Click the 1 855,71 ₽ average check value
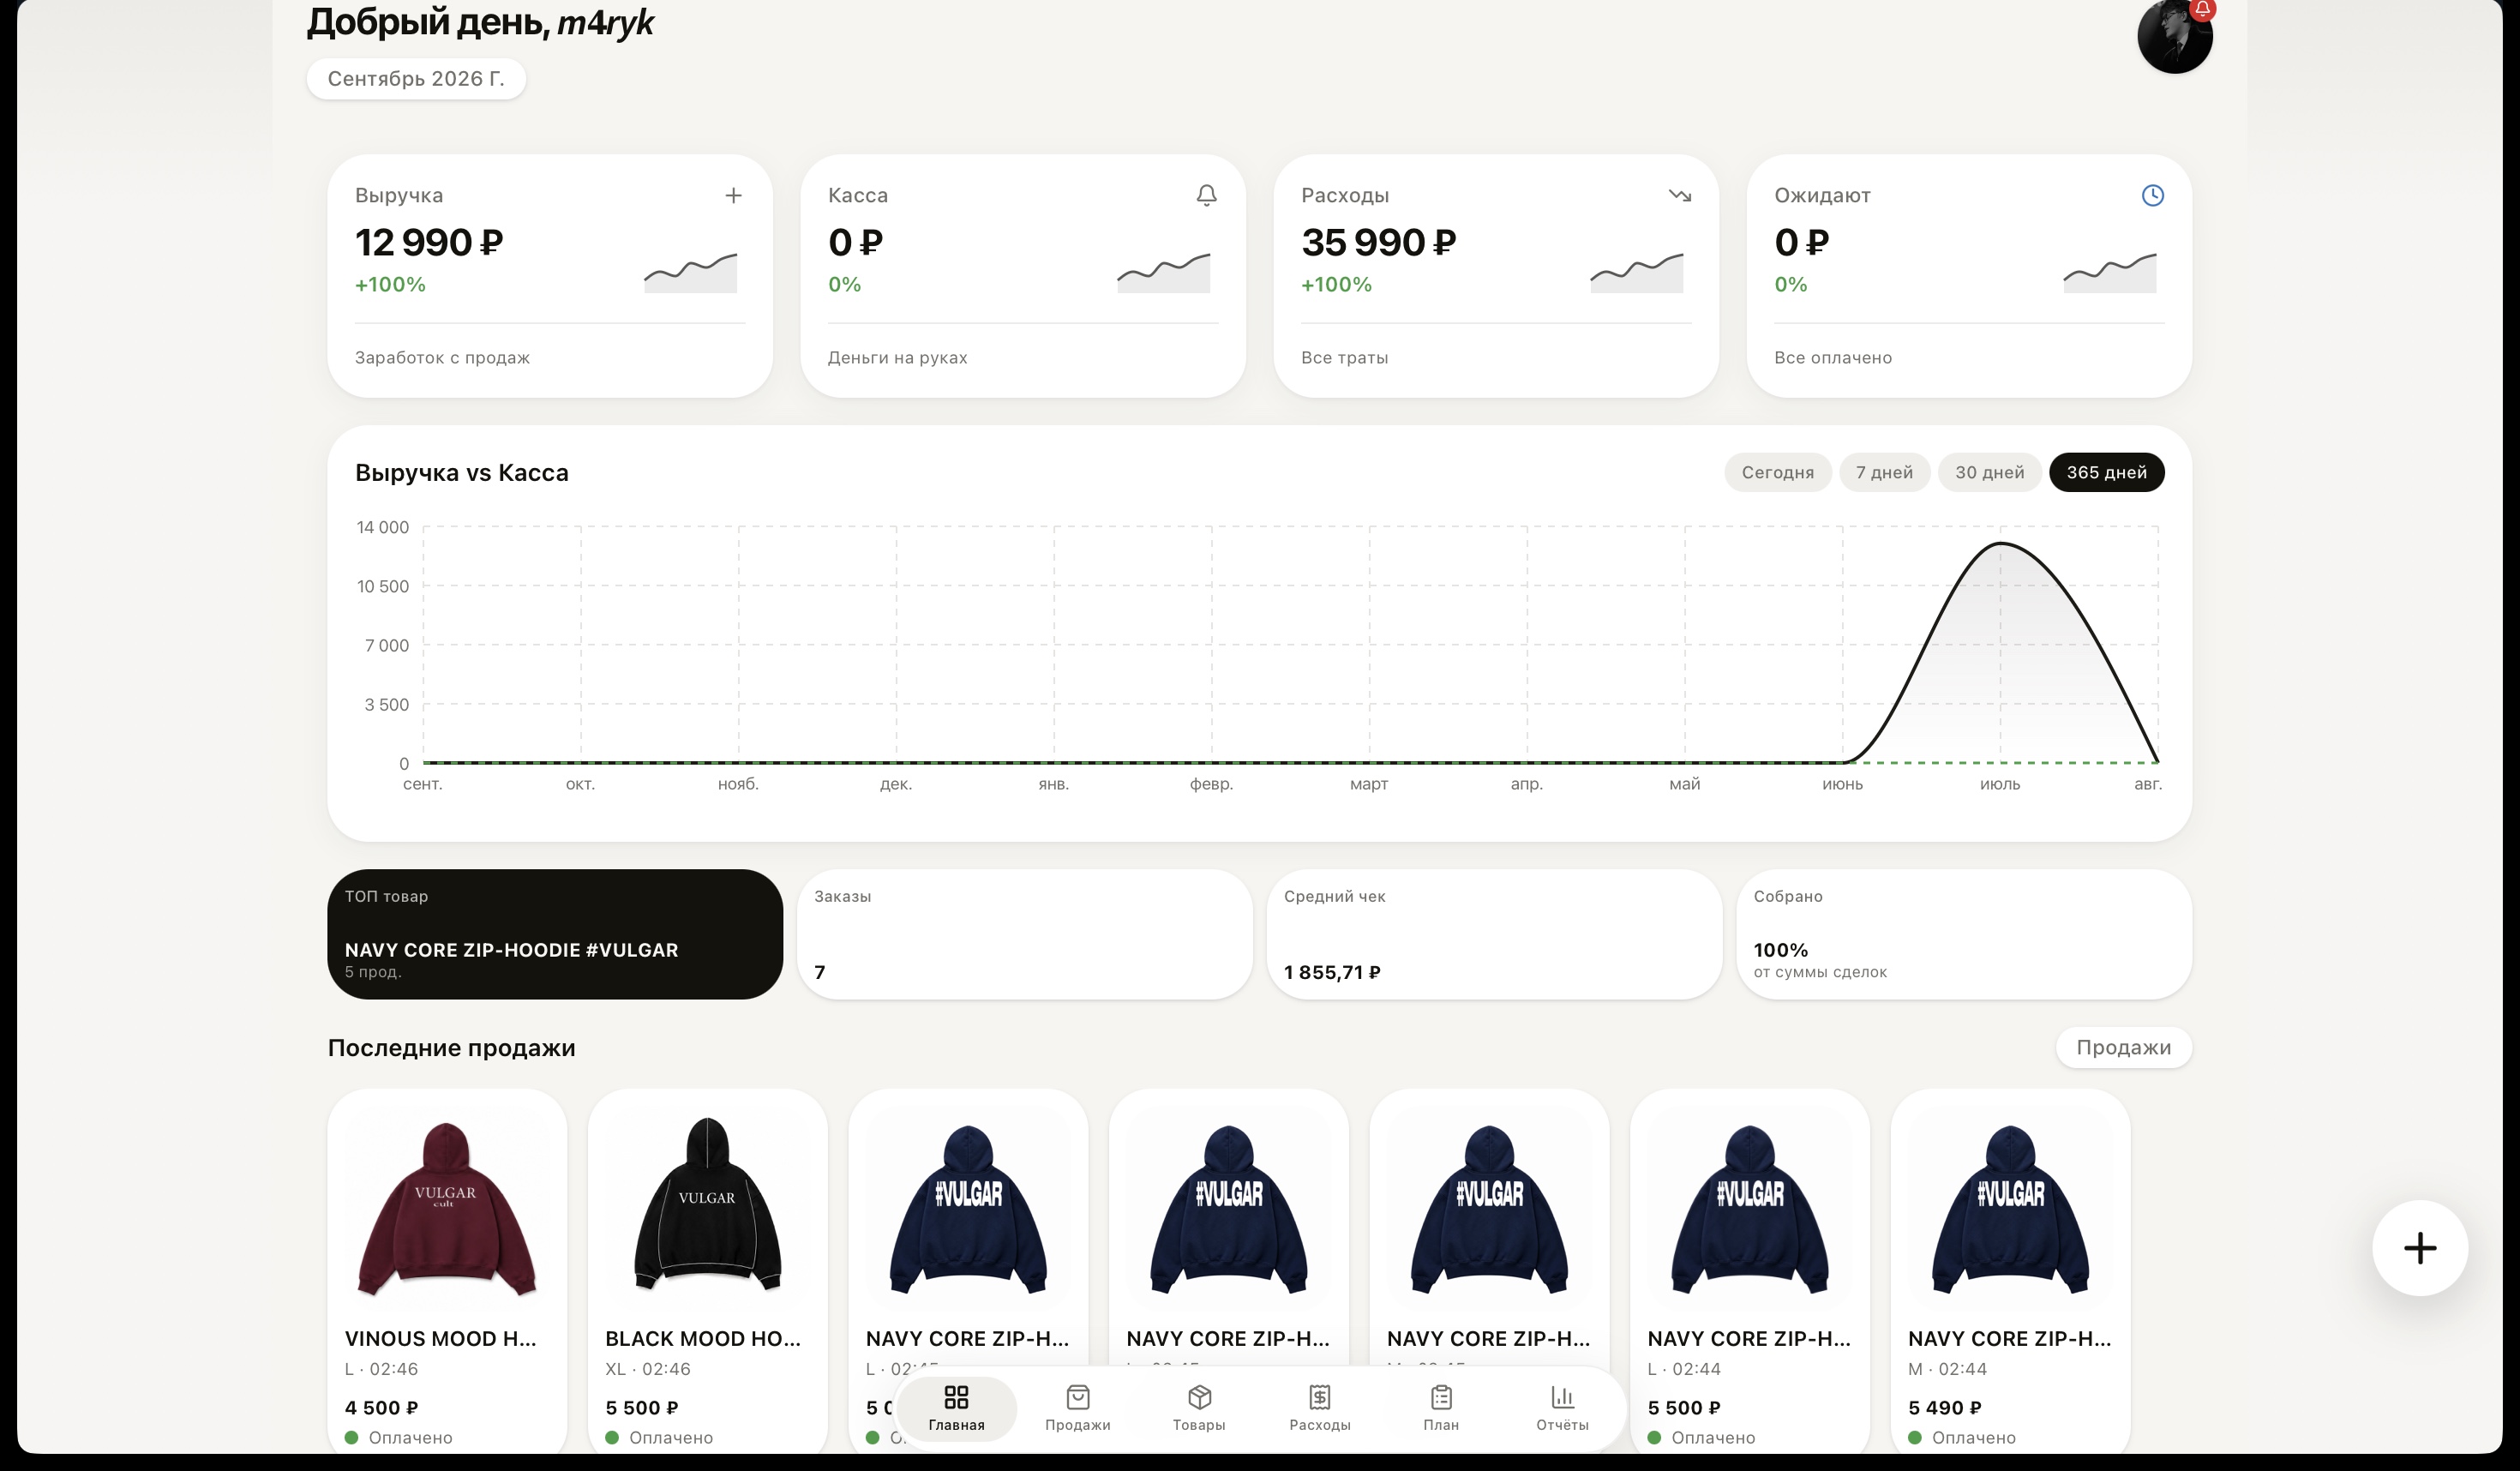Screen dimensions: 2520x1471 (x=1332, y=973)
